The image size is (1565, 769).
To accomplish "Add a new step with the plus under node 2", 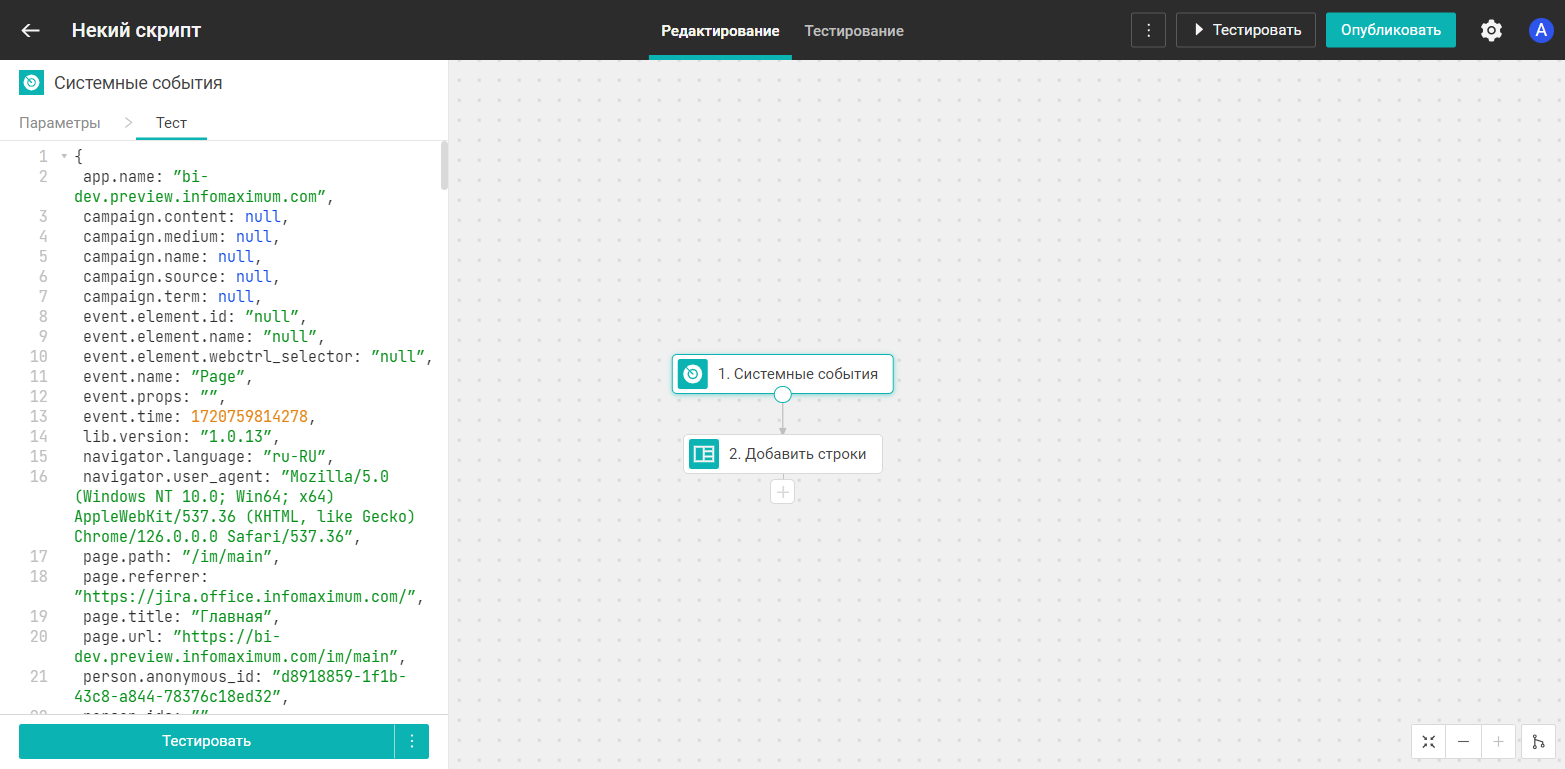I will click(x=783, y=491).
